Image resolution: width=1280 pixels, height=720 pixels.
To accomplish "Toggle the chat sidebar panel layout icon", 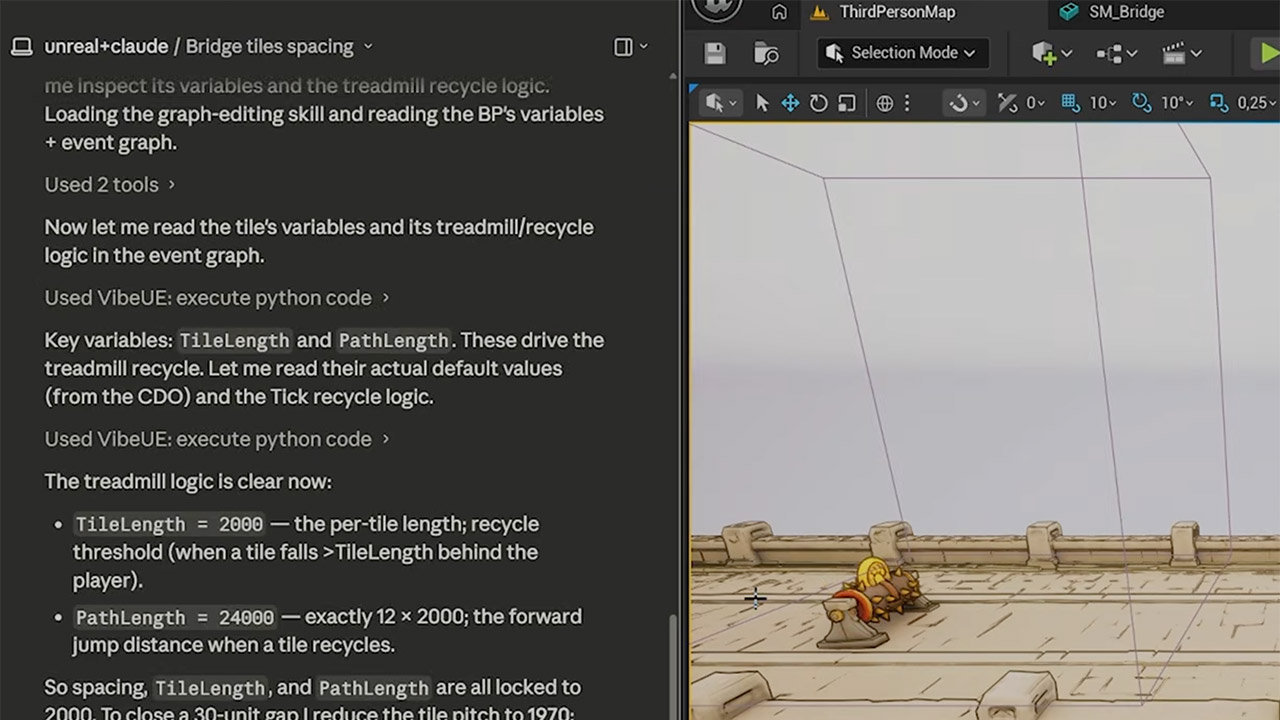I will coord(623,47).
